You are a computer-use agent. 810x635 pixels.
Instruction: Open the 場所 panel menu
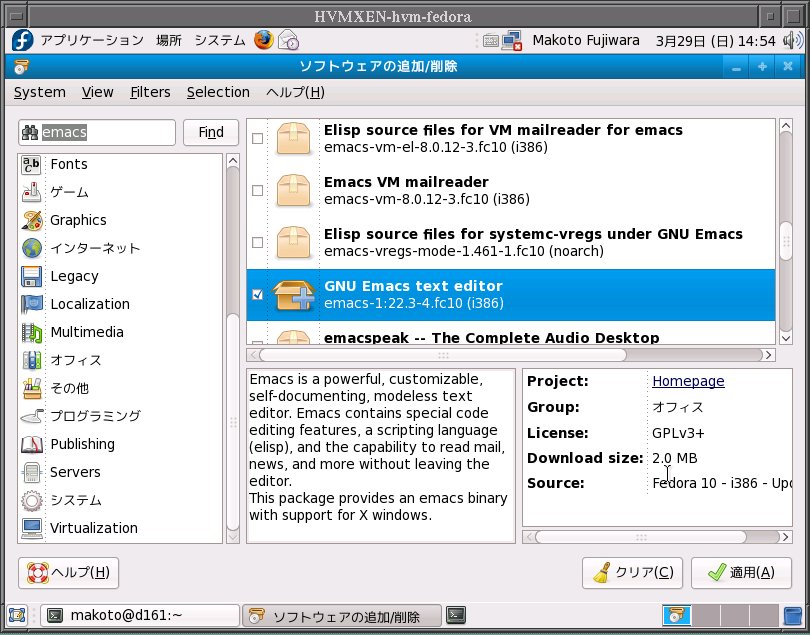(169, 40)
